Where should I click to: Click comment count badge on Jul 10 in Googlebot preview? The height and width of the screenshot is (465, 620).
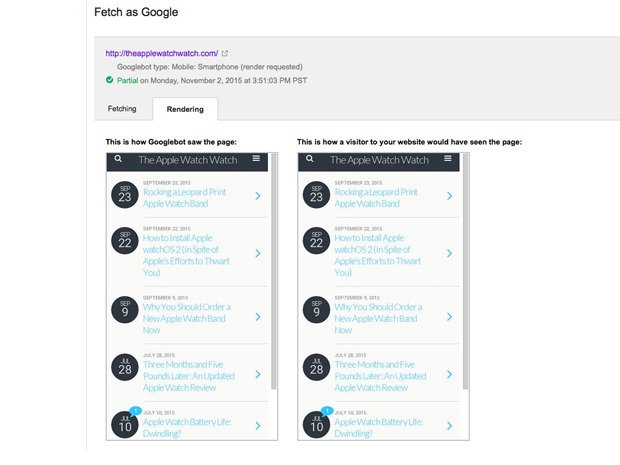(134, 411)
